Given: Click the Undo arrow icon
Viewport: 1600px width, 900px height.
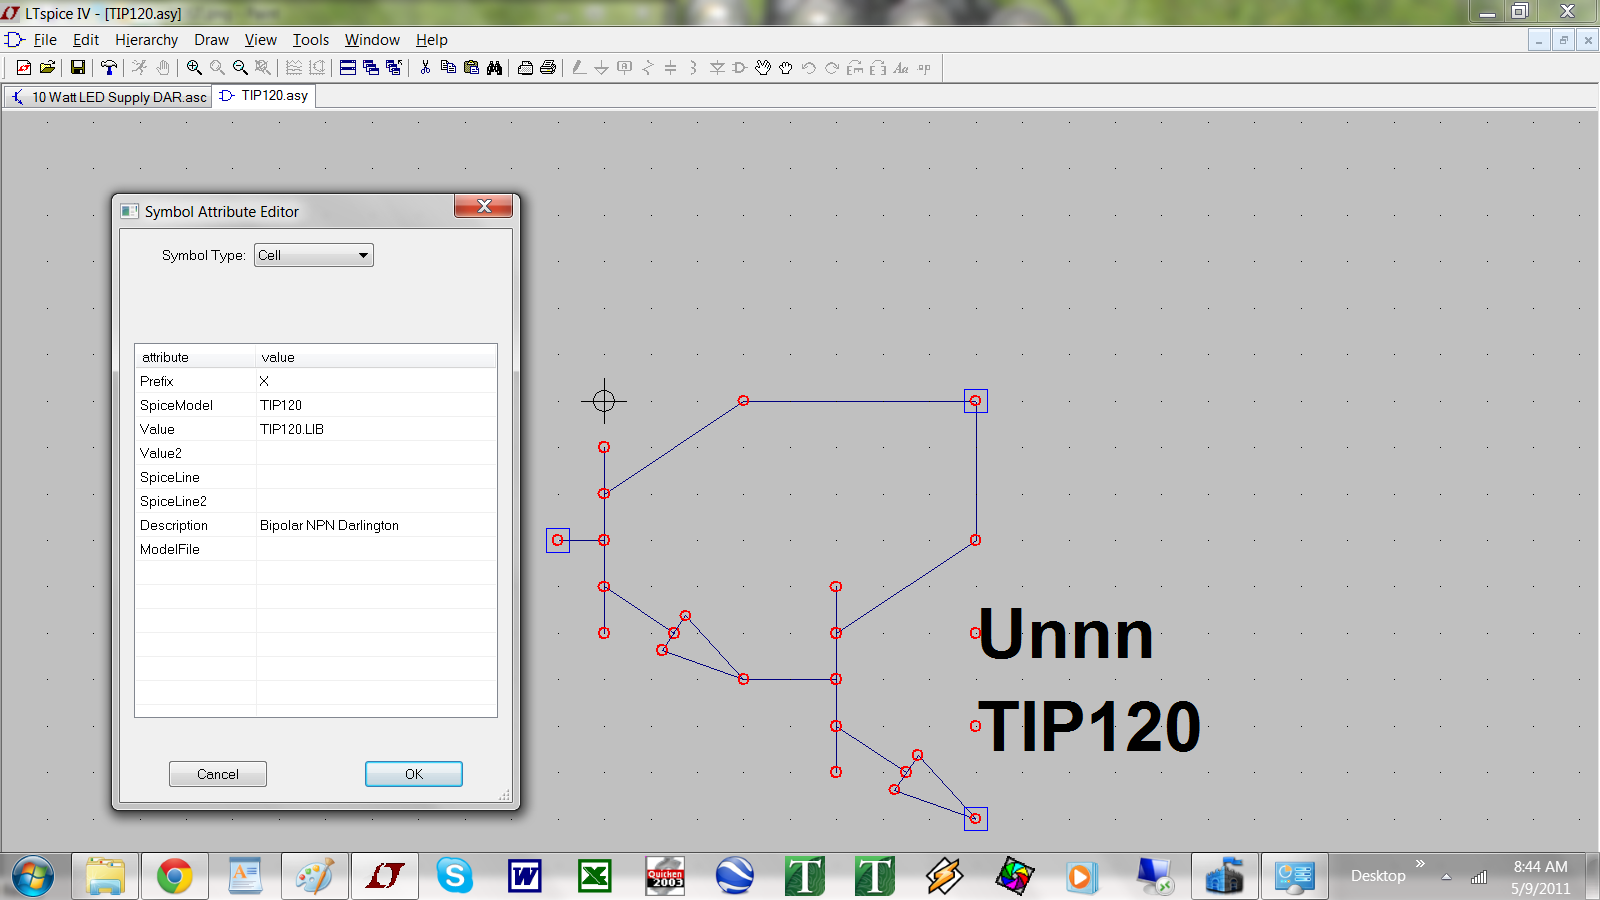Looking at the screenshot, I should coord(809,67).
